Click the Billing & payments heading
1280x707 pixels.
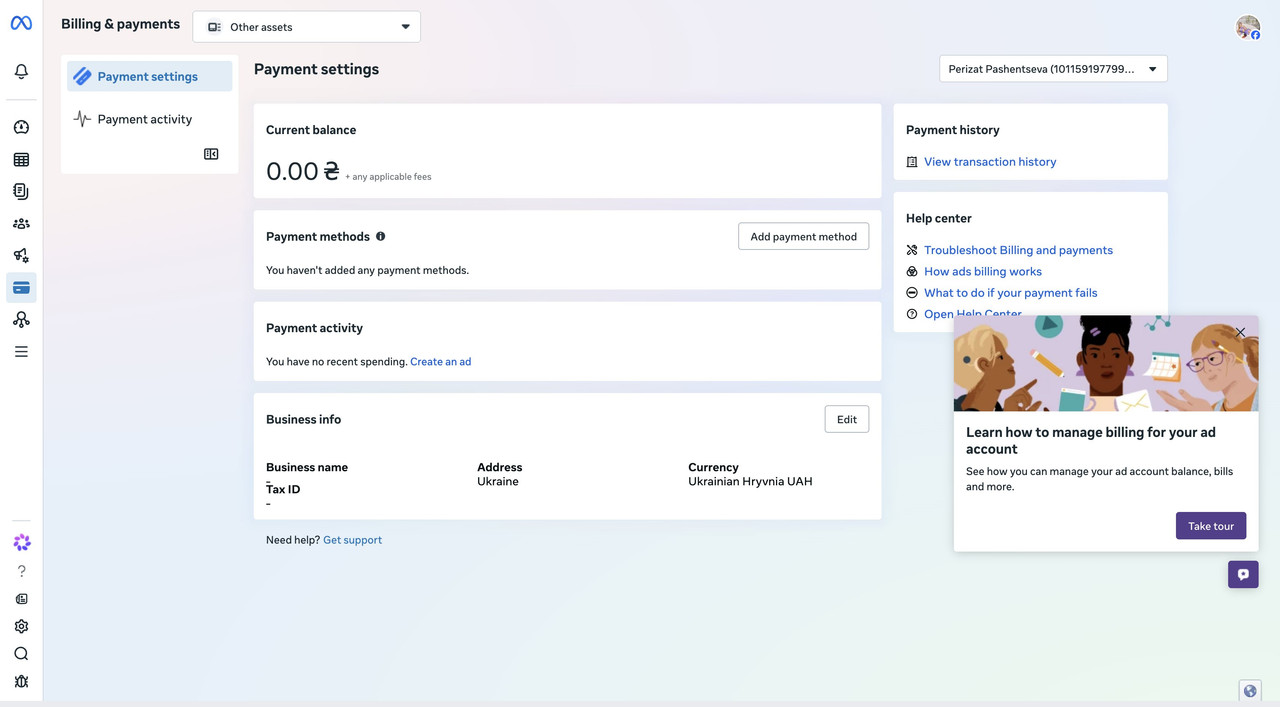pos(121,24)
